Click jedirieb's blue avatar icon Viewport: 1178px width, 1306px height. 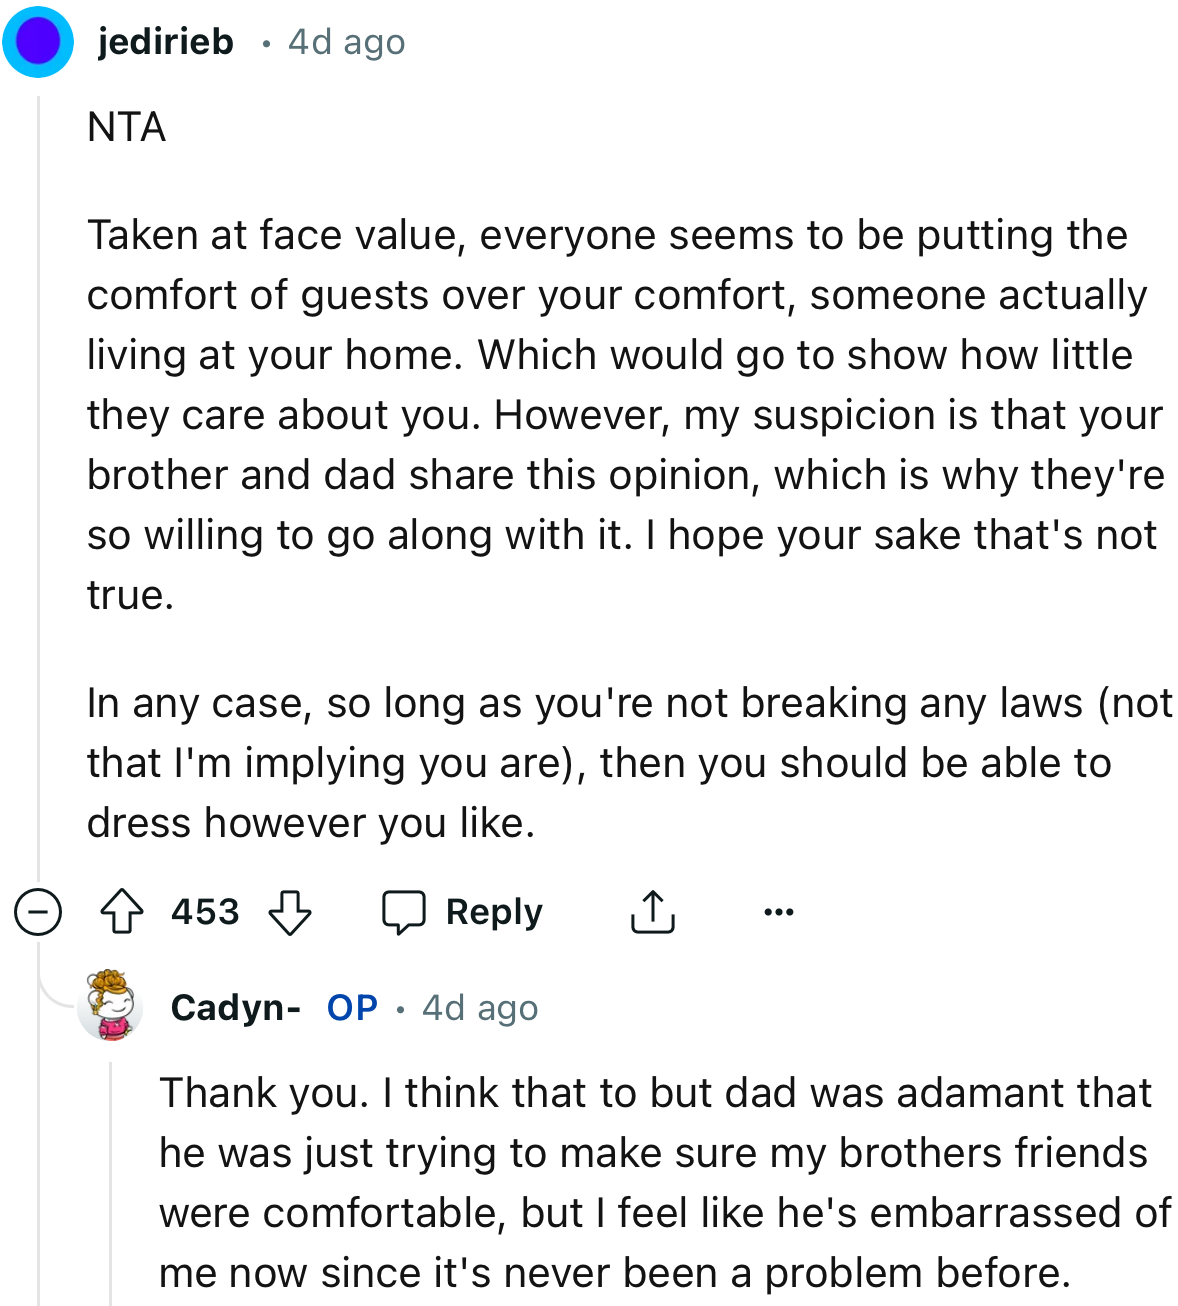38,41
